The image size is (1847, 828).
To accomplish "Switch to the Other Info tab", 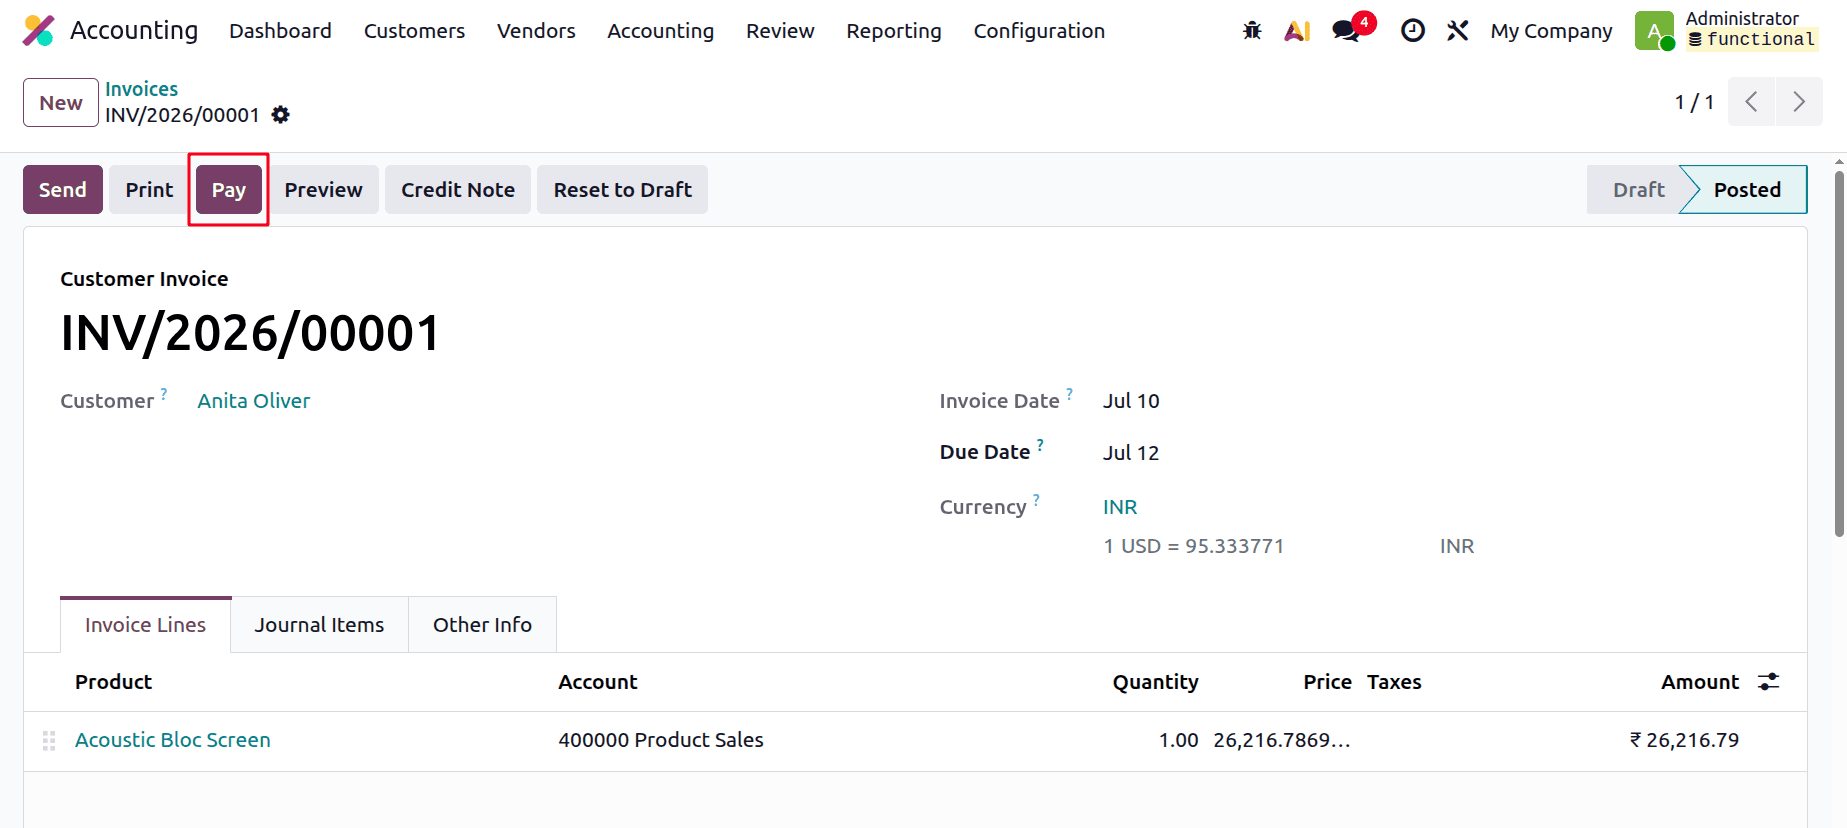I will 482,625.
